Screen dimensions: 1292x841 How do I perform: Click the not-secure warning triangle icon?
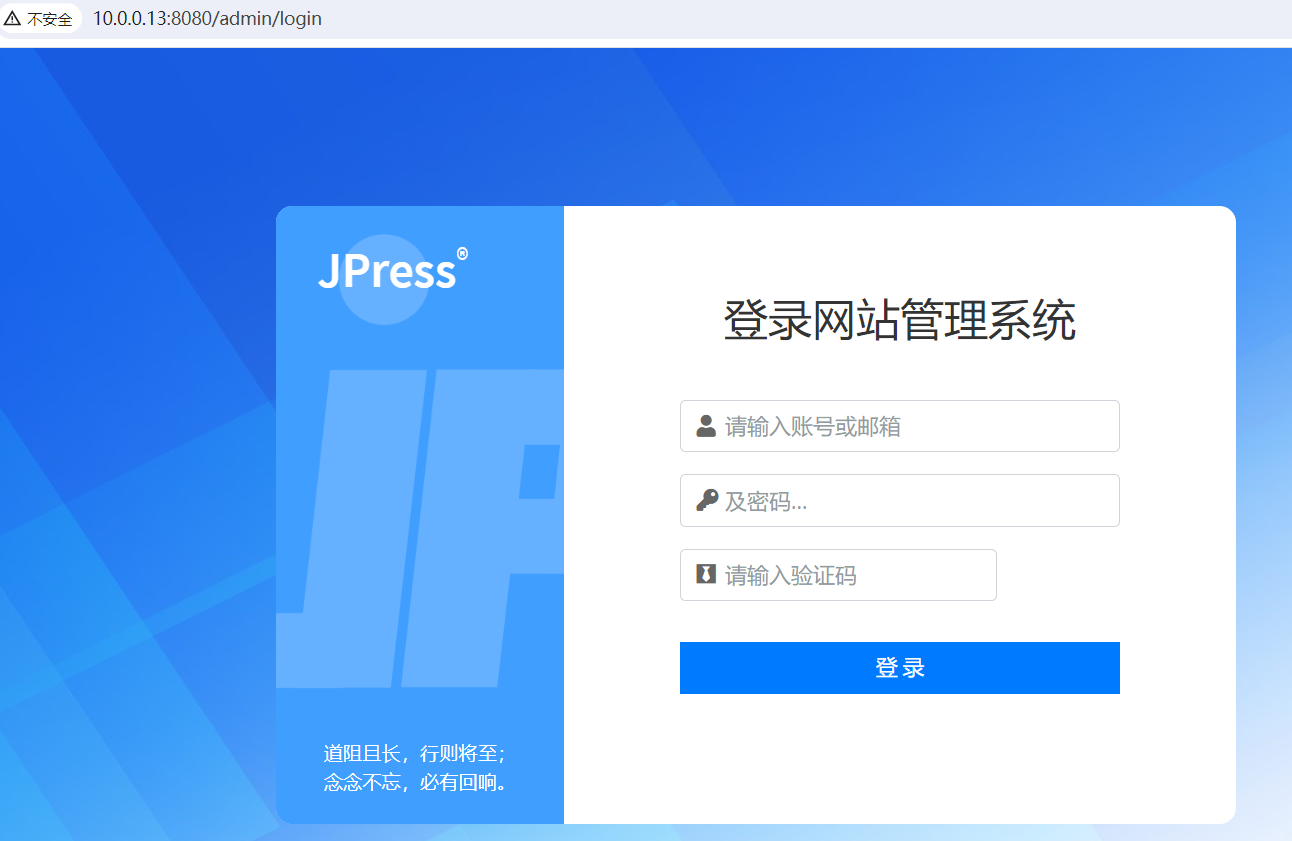click(13, 18)
